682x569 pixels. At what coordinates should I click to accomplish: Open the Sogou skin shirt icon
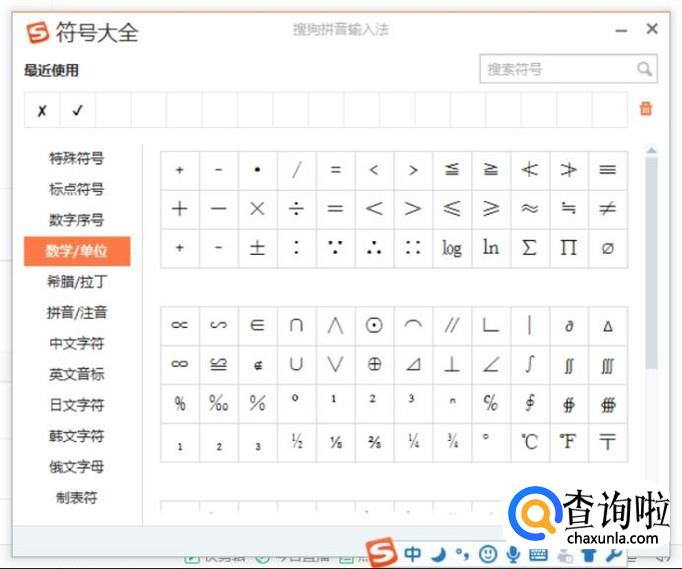tap(589, 554)
